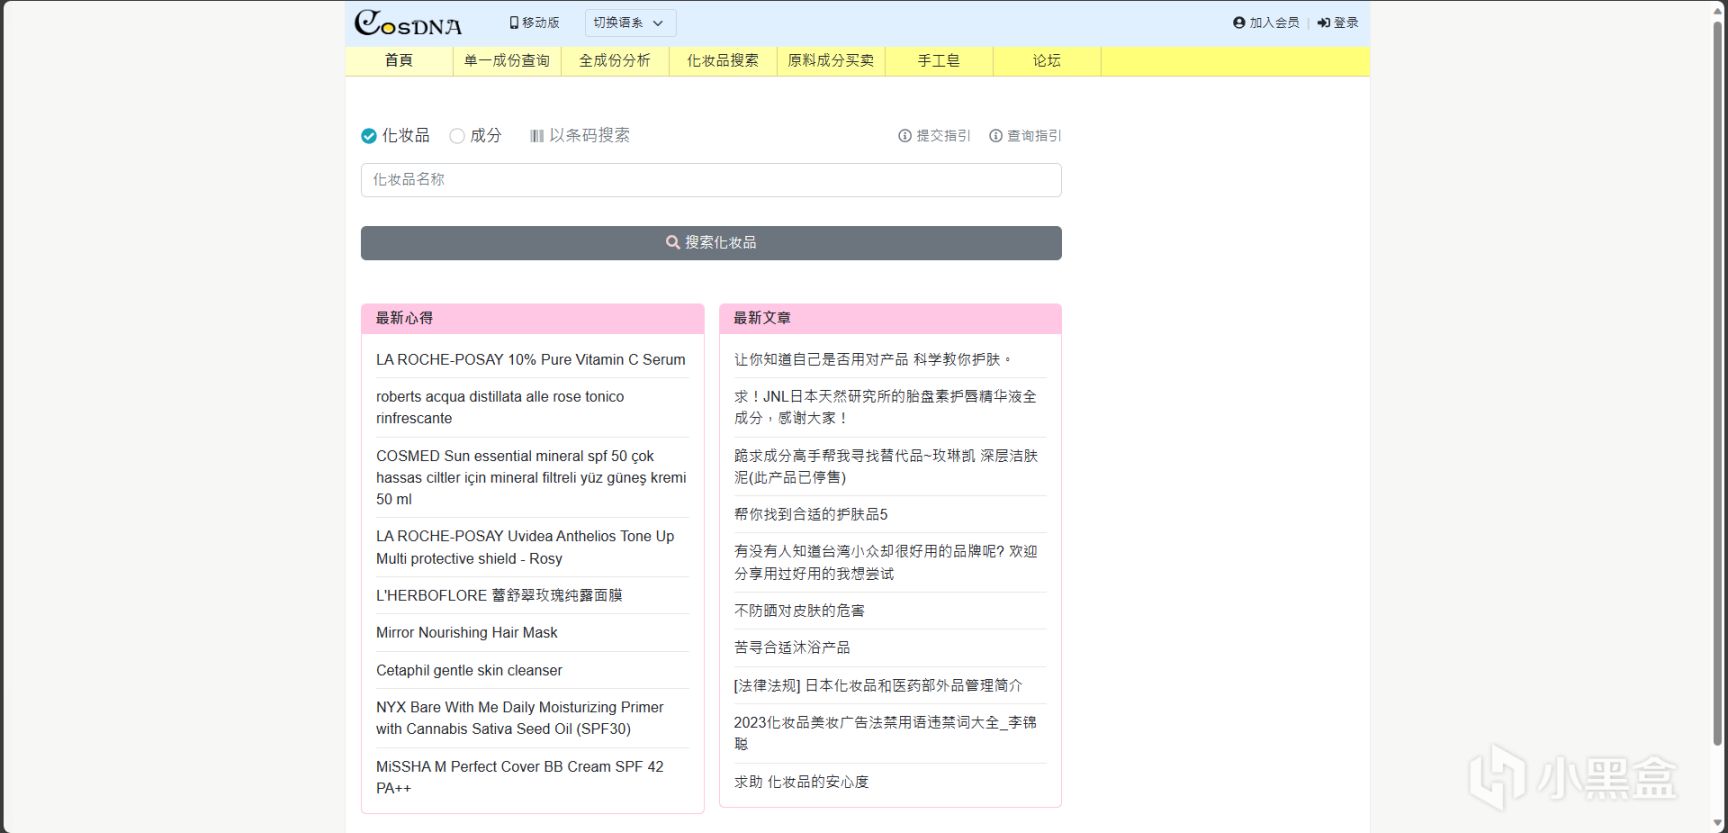
Task: Go to the 首頁 home tab
Action: [x=399, y=61]
